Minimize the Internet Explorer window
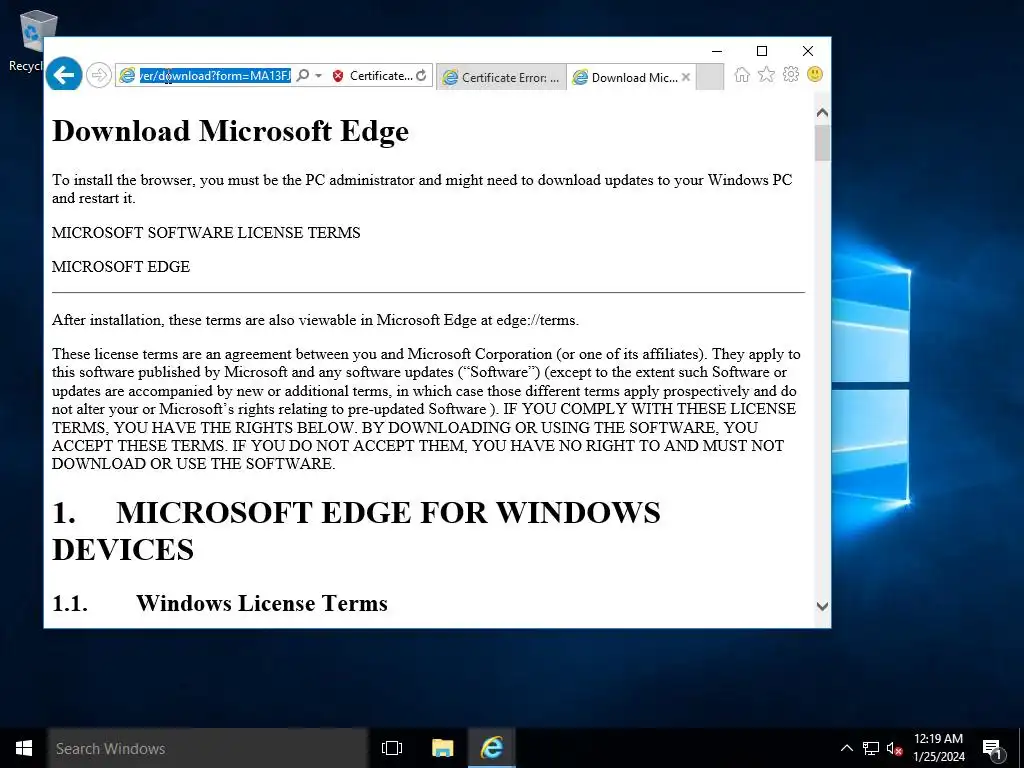1024x768 pixels. pos(716,51)
